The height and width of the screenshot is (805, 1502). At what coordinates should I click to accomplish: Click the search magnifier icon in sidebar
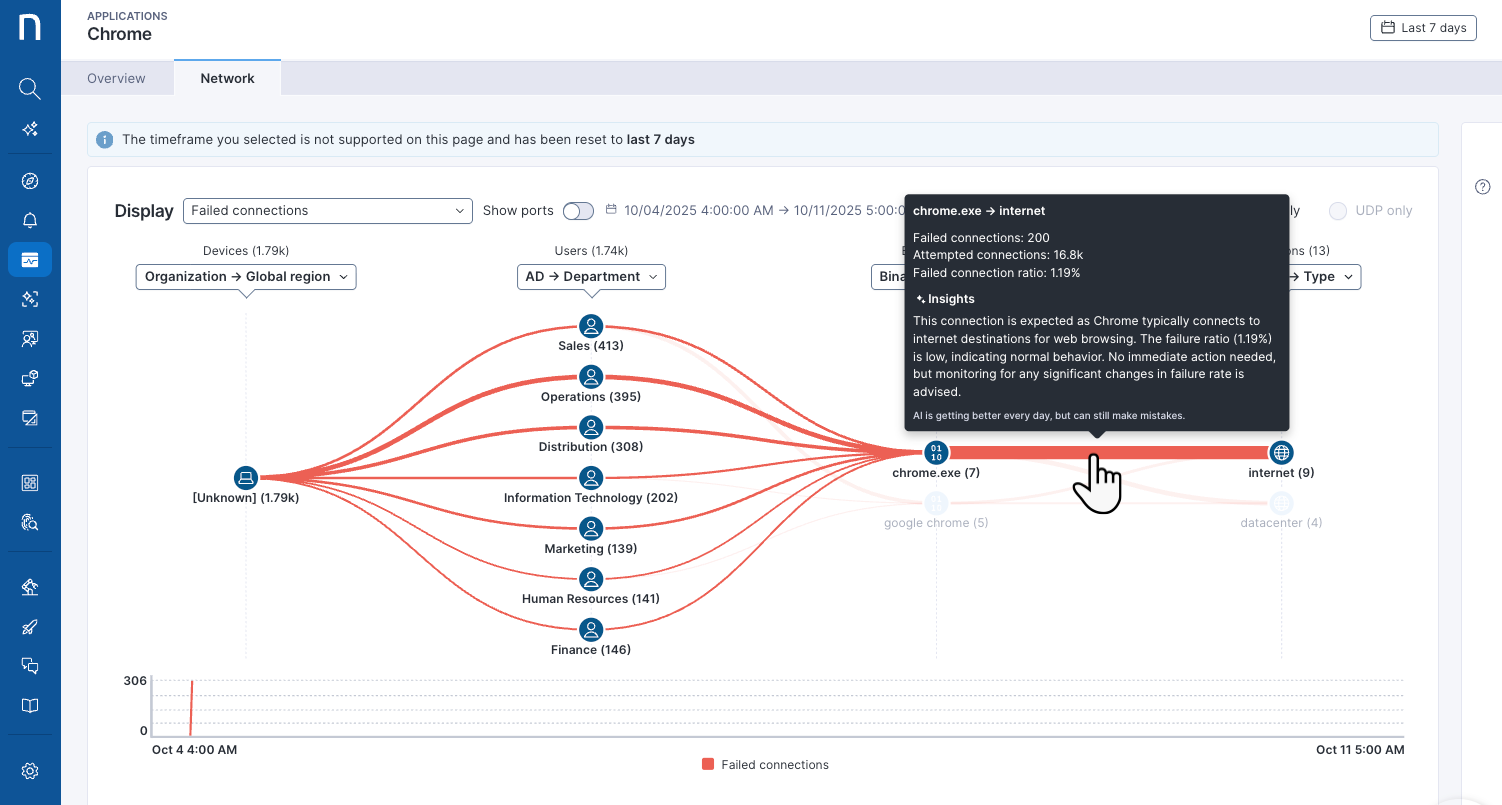(x=30, y=89)
